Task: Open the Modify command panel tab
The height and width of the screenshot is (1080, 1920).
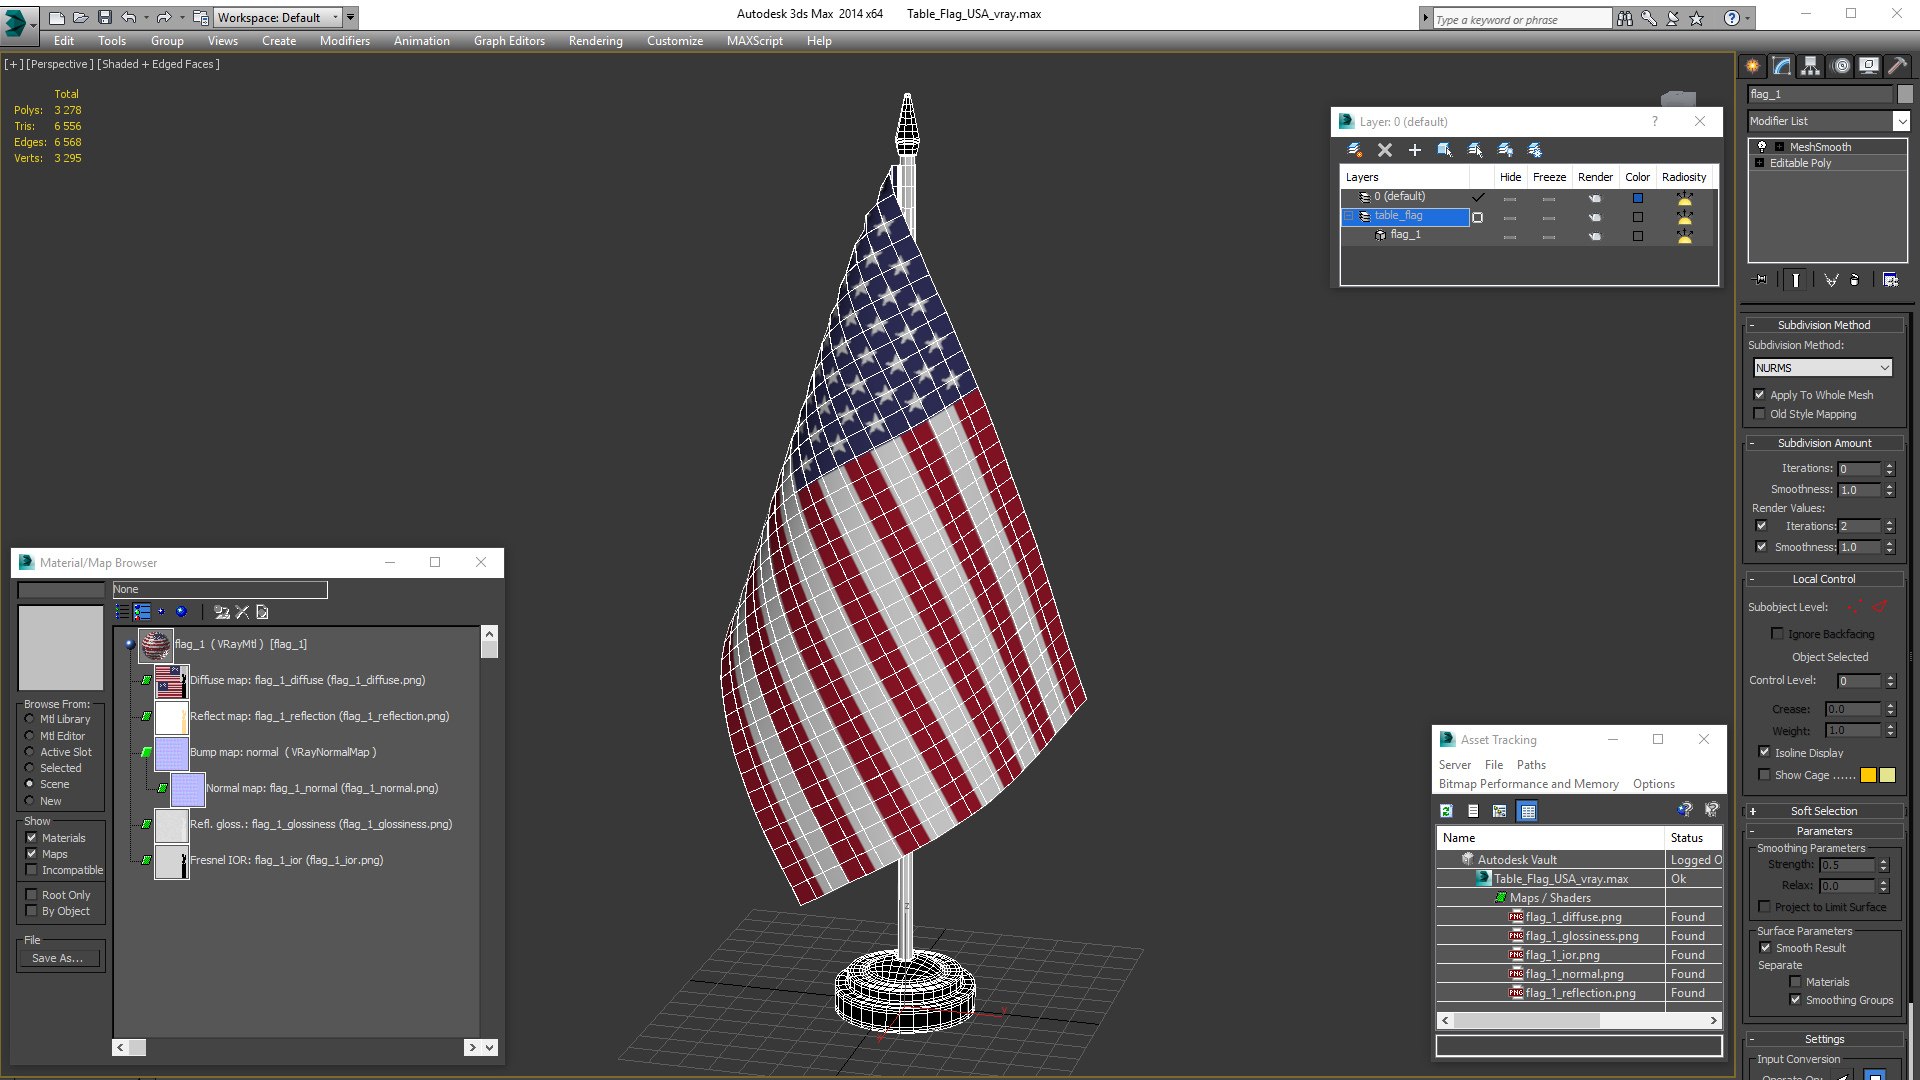Action: click(x=1782, y=66)
